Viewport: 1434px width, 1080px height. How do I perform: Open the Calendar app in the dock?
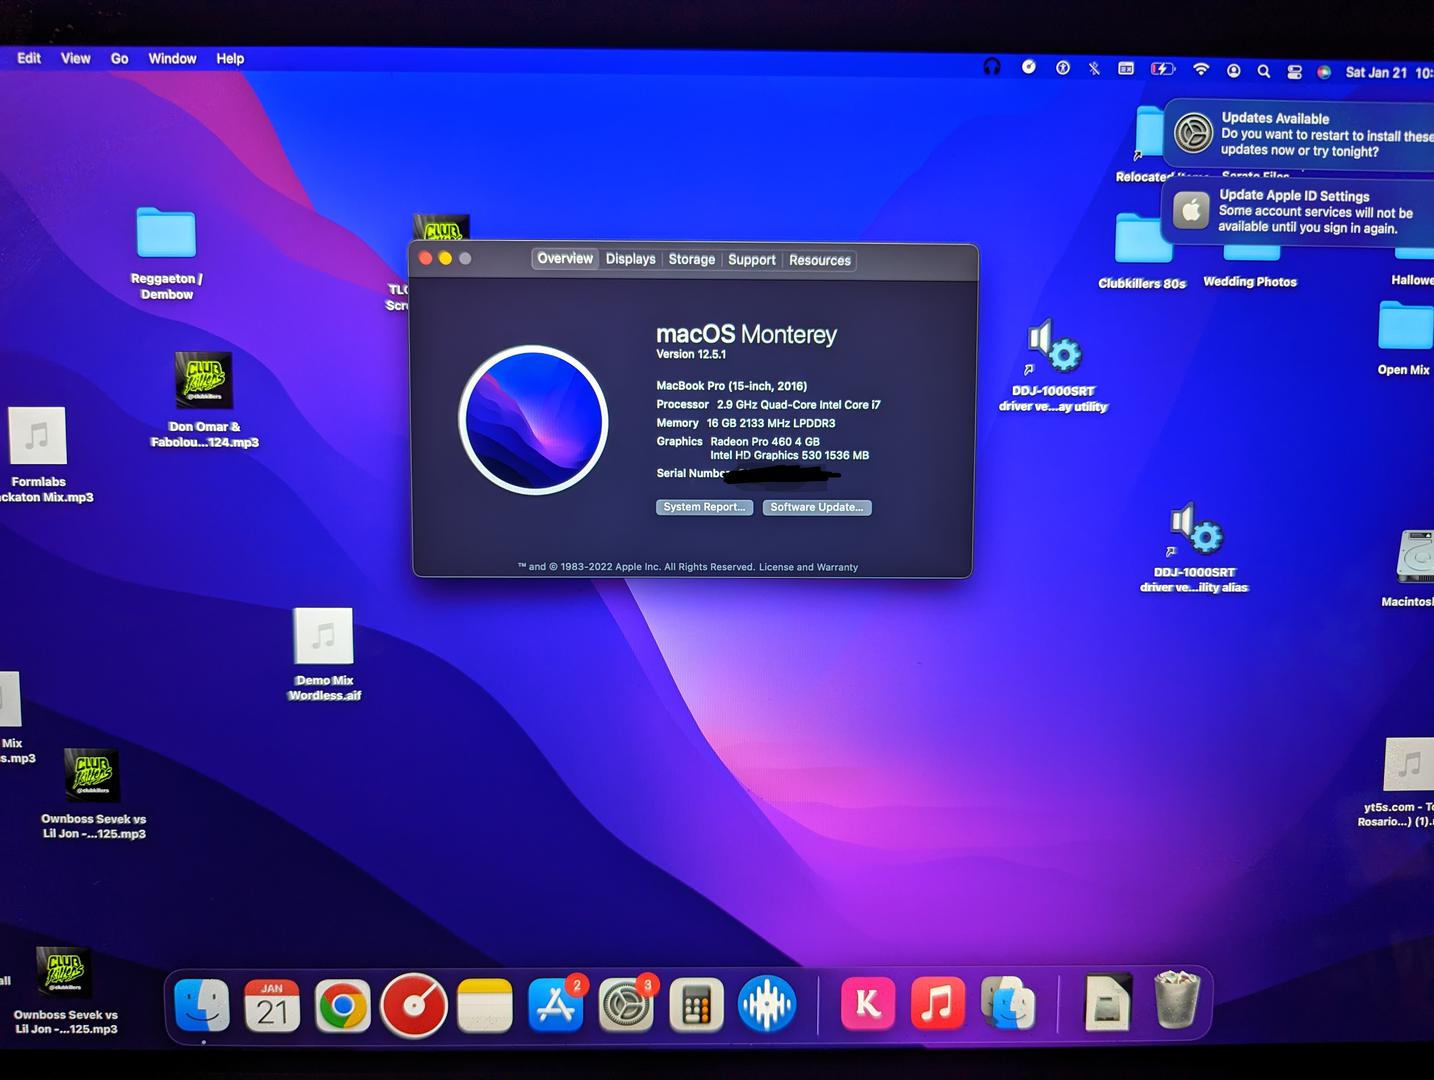[272, 1005]
